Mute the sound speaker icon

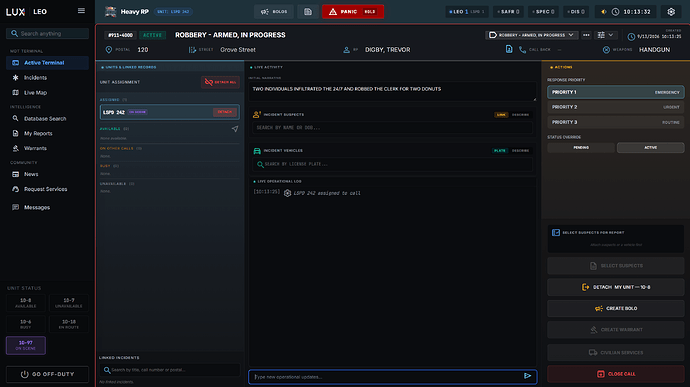(604, 12)
